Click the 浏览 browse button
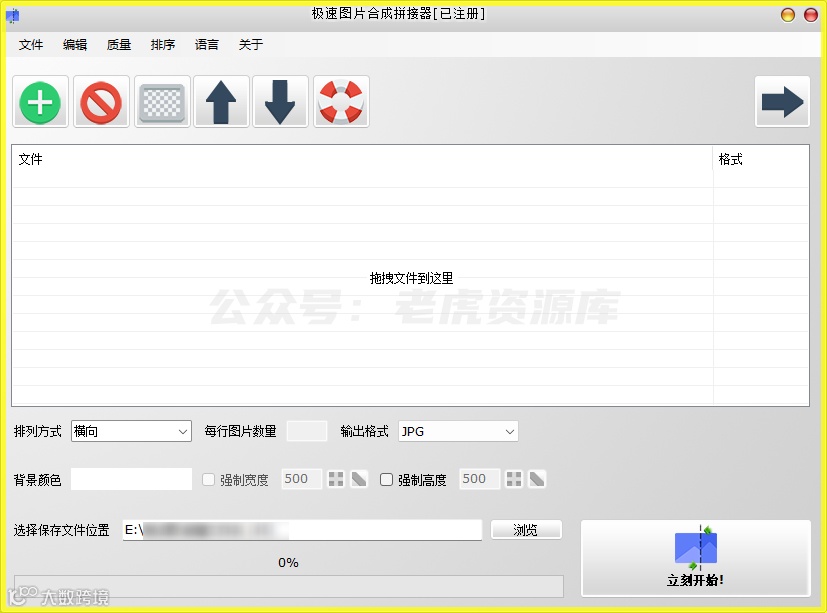The width and height of the screenshot is (827, 613). [x=526, y=530]
